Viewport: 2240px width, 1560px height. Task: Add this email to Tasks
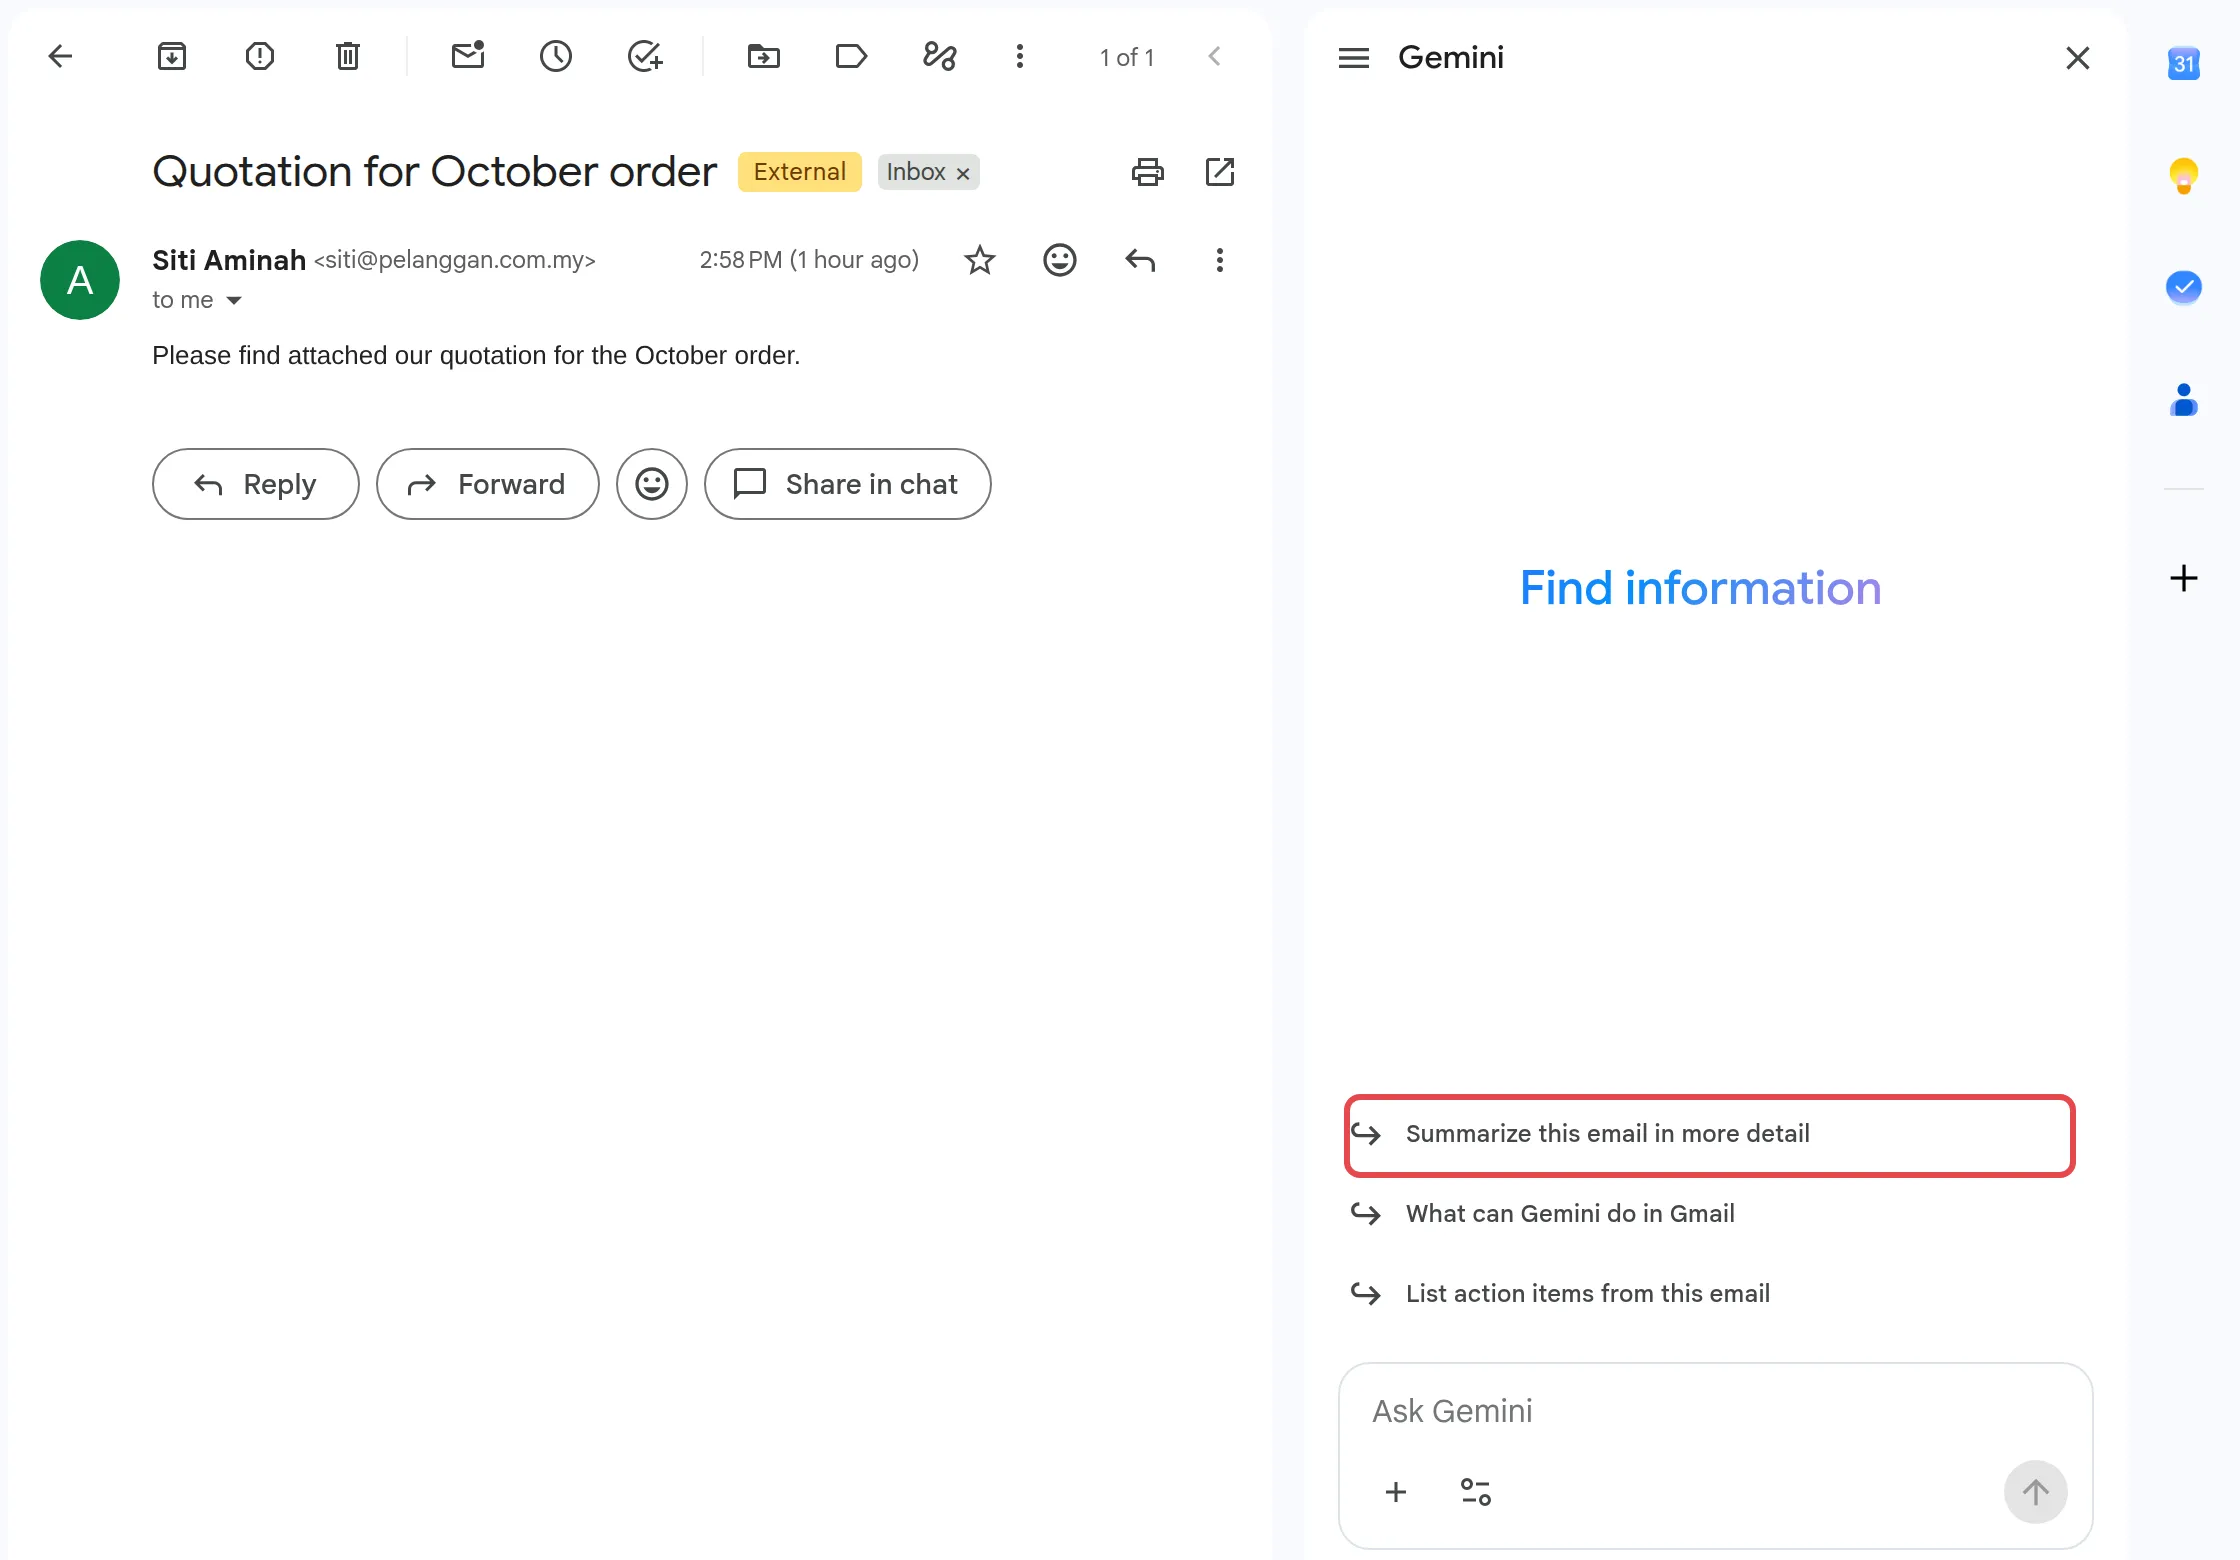[645, 57]
